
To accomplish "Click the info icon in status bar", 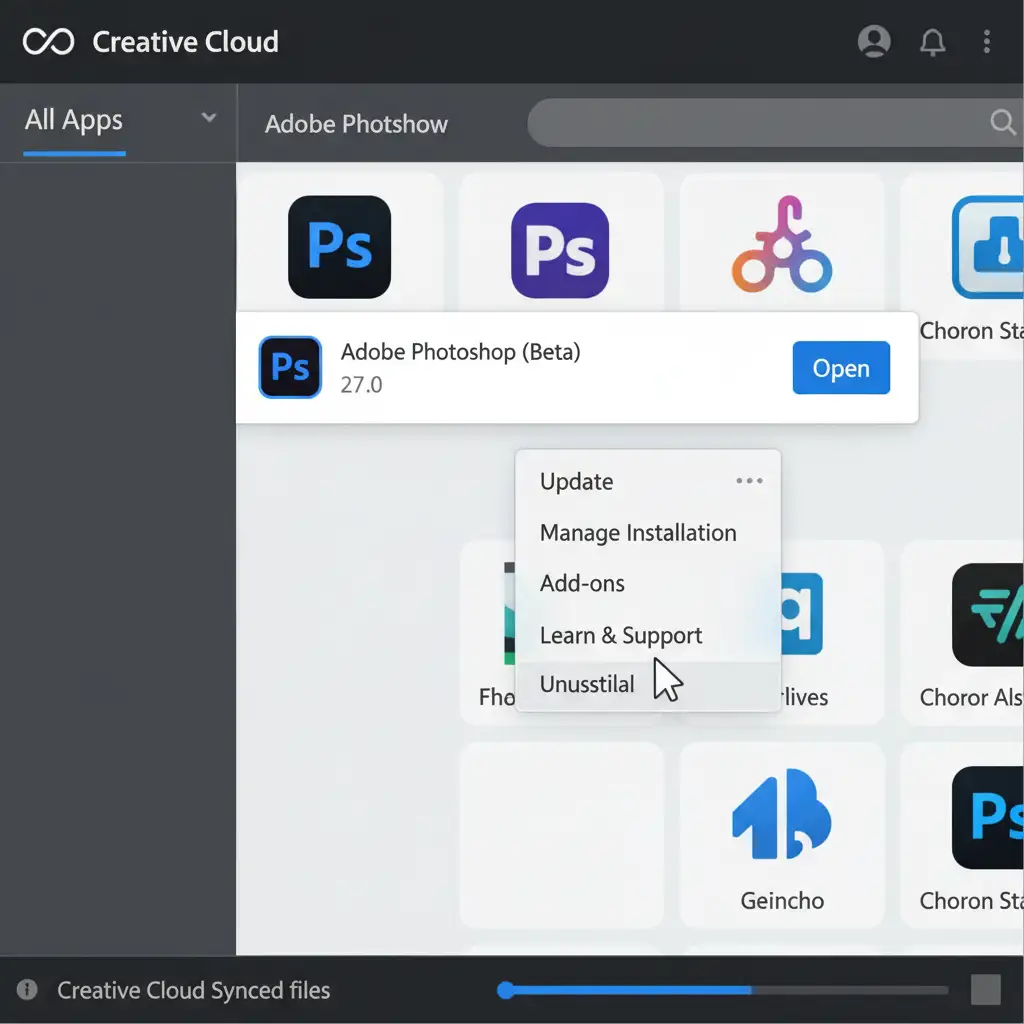I will [27, 990].
